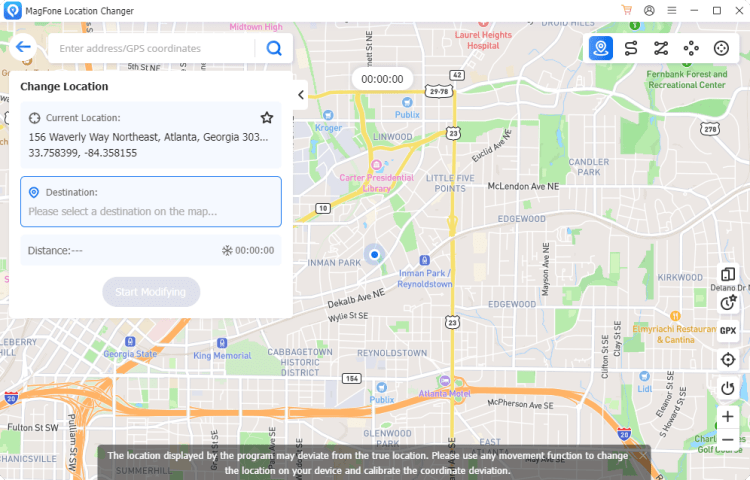The height and width of the screenshot is (480, 750).
Task: Select the two-spot route mode icon
Action: (631, 48)
